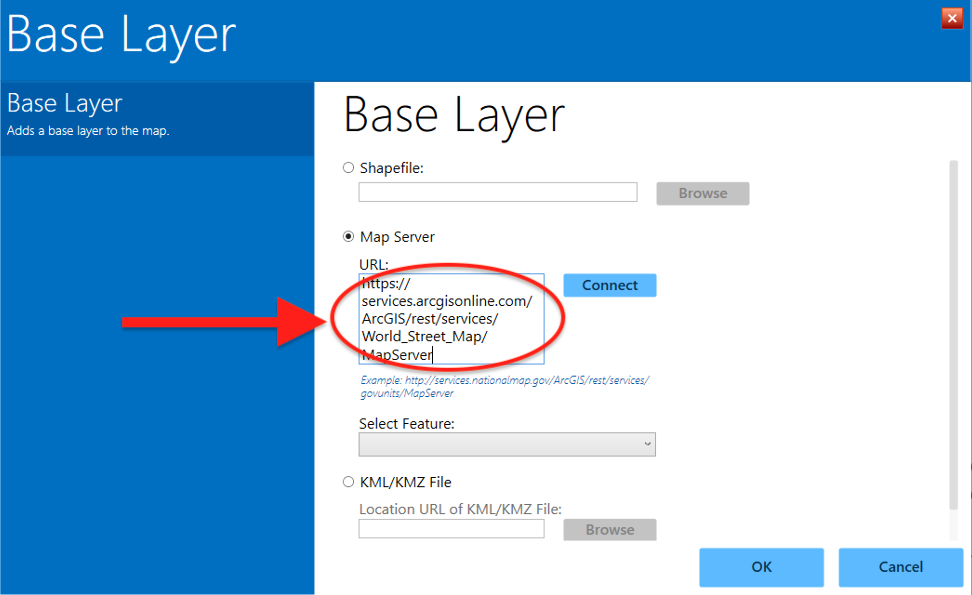
Task: Click Browse for KML/KMZ File
Action: click(609, 530)
